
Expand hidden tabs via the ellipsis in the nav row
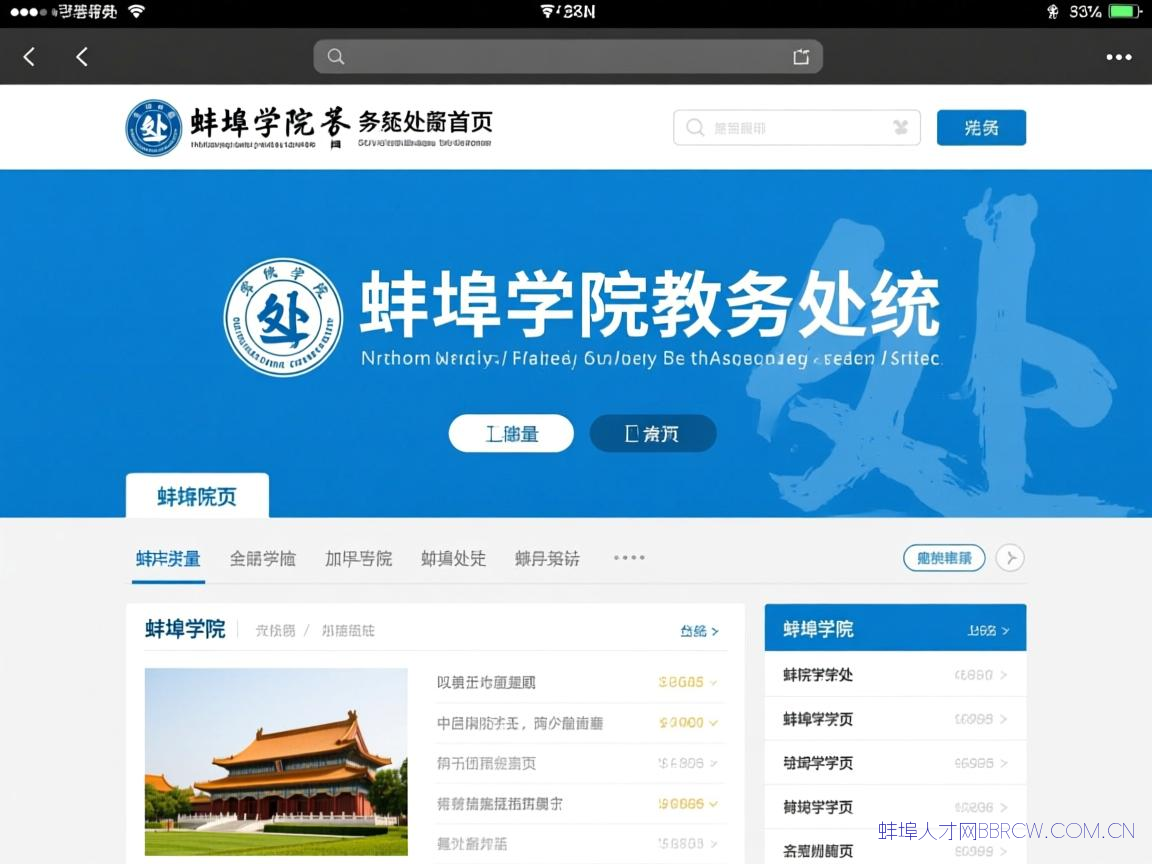(628, 558)
